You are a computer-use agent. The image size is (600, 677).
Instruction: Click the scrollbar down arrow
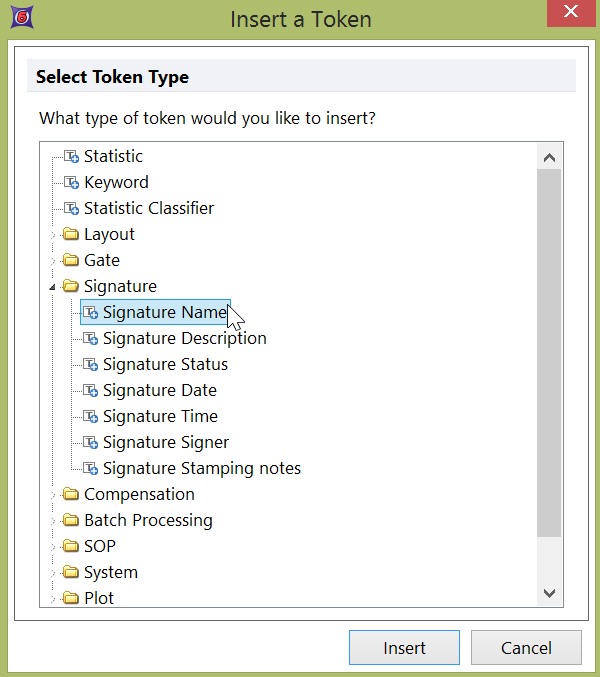[549, 593]
